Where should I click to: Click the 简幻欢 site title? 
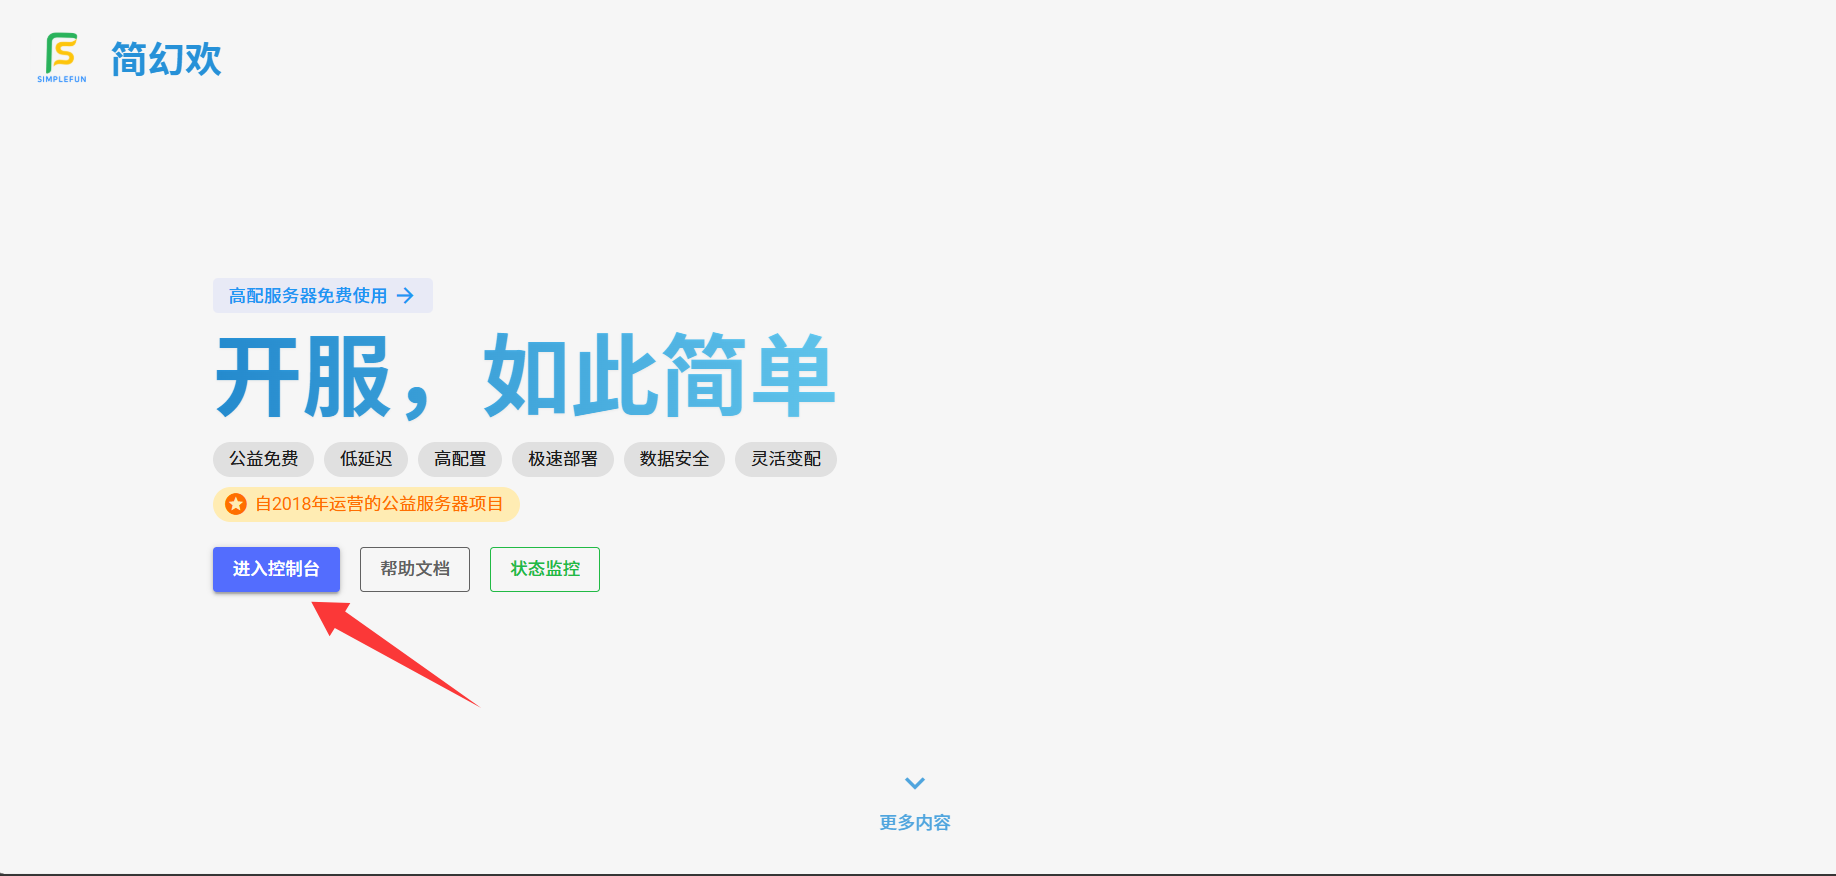pyautogui.click(x=166, y=59)
